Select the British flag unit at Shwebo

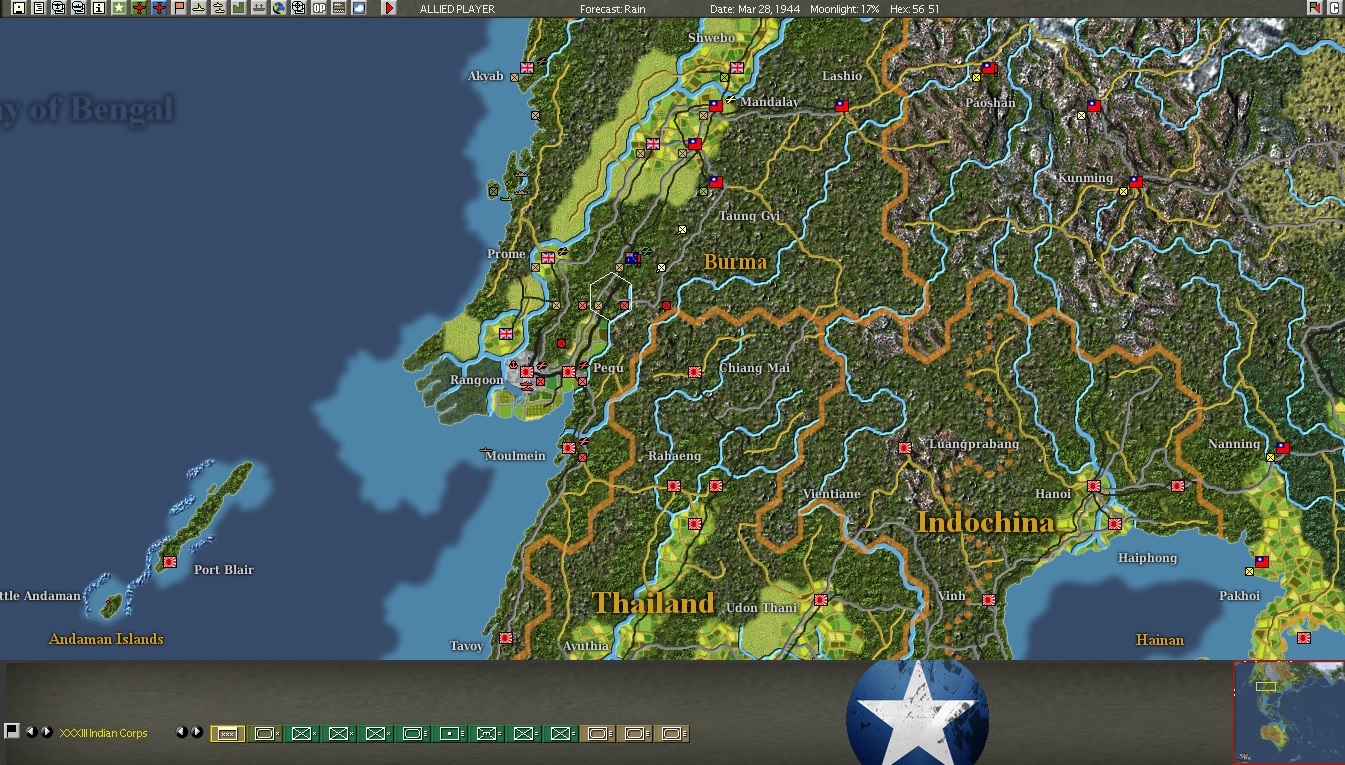(737, 68)
